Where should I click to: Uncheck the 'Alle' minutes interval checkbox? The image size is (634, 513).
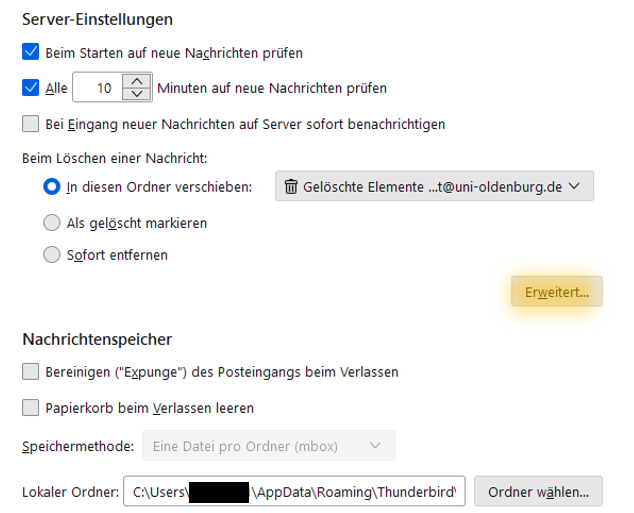point(30,88)
